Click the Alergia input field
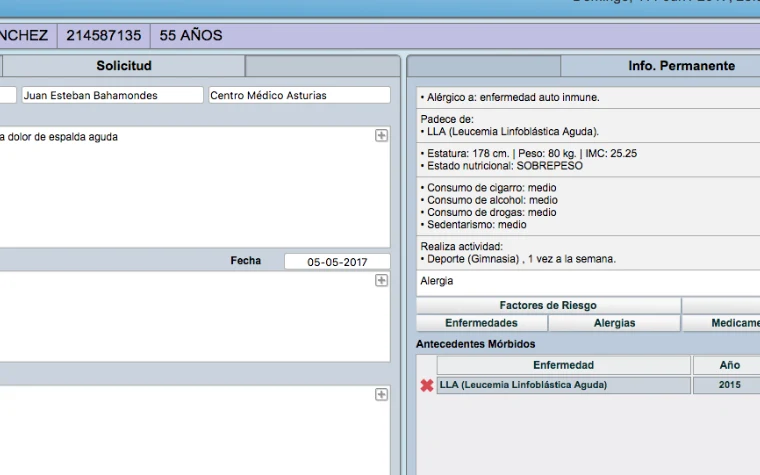The image size is (760, 475). [x=588, y=283]
